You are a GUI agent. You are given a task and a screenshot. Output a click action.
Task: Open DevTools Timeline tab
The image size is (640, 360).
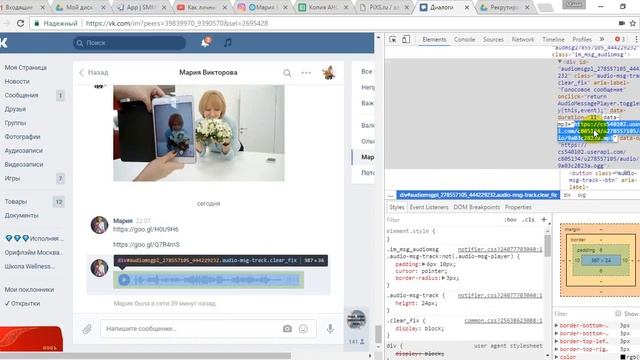[x=553, y=40]
